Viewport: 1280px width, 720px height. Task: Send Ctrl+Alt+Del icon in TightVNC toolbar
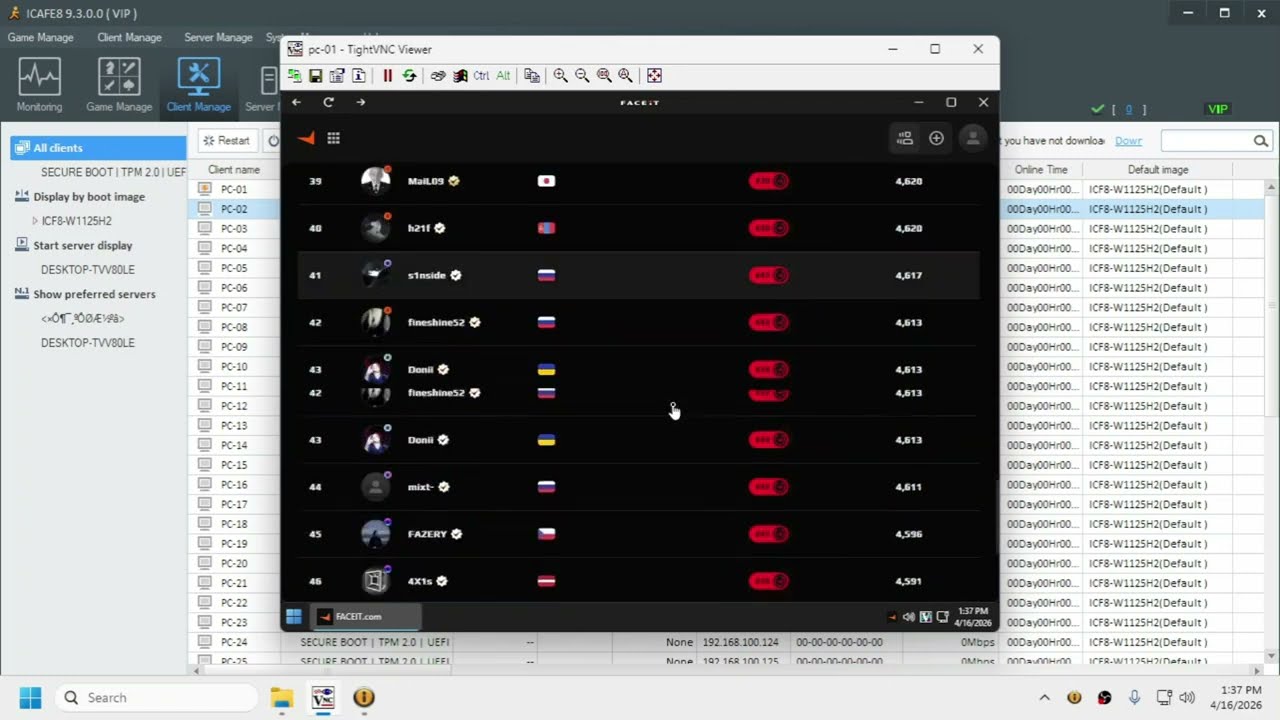438,75
